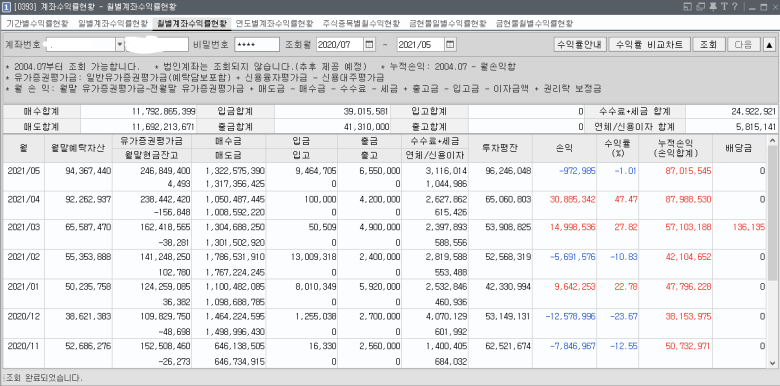
Task: Focus the 비밀번호 password field
Action: pyautogui.click(x=257, y=45)
